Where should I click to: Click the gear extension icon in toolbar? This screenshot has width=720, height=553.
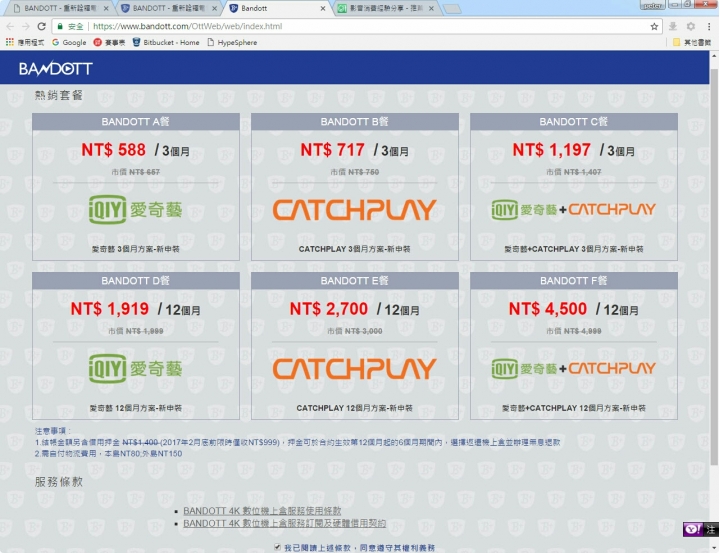(691, 26)
